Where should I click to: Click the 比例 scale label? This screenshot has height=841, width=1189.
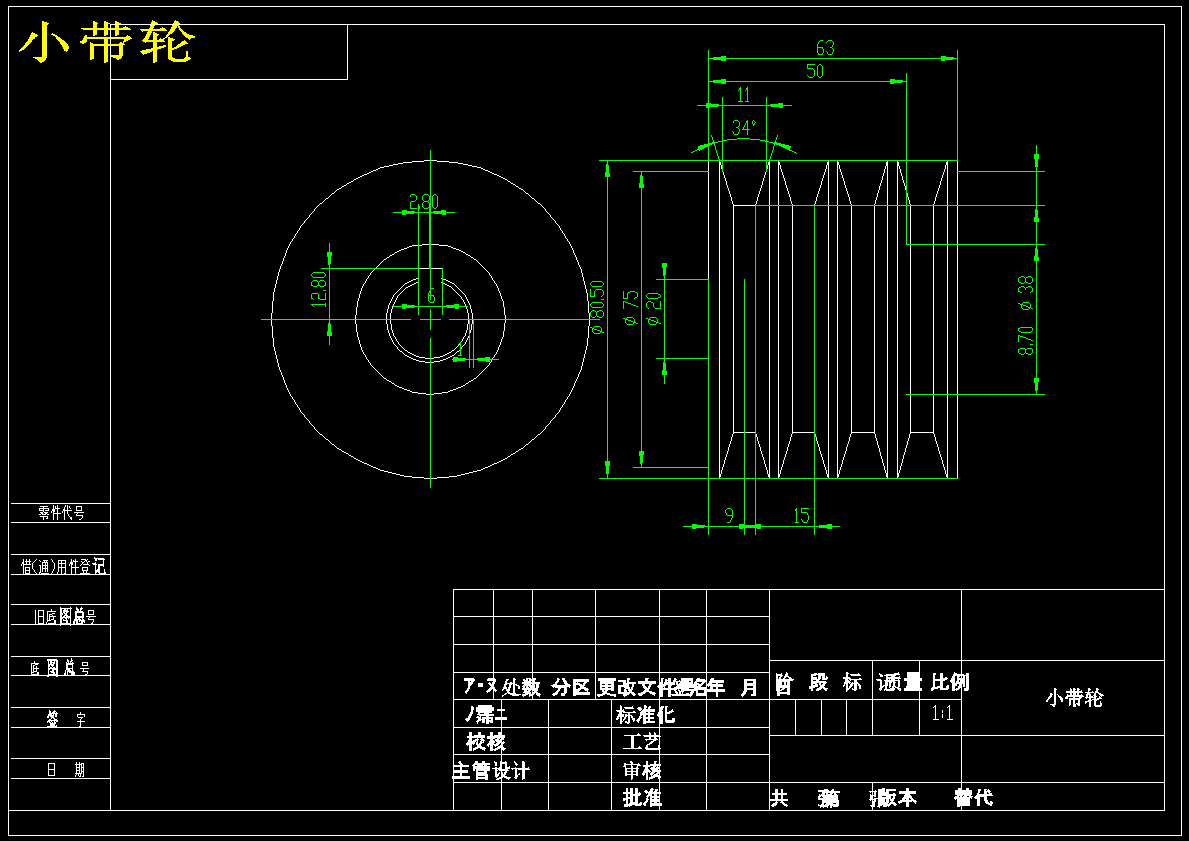(949, 682)
